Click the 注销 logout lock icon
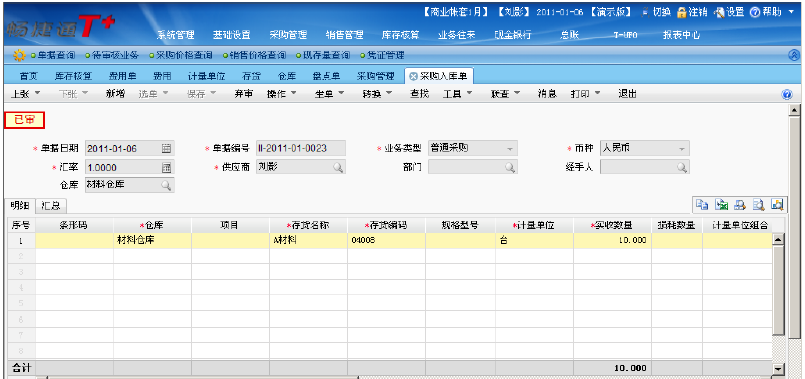This screenshot has height=379, width=805. pyautogui.click(x=681, y=12)
